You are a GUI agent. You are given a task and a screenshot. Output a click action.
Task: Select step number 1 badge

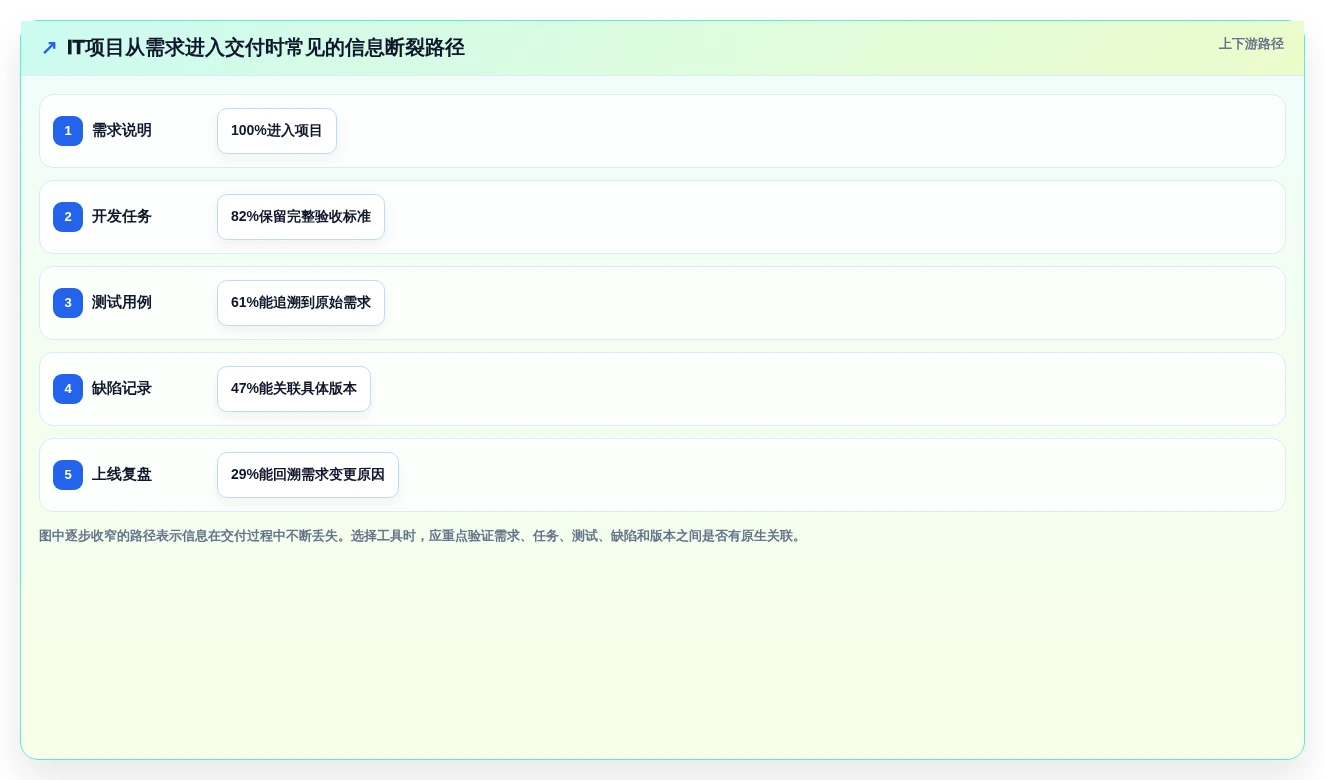[68, 131]
